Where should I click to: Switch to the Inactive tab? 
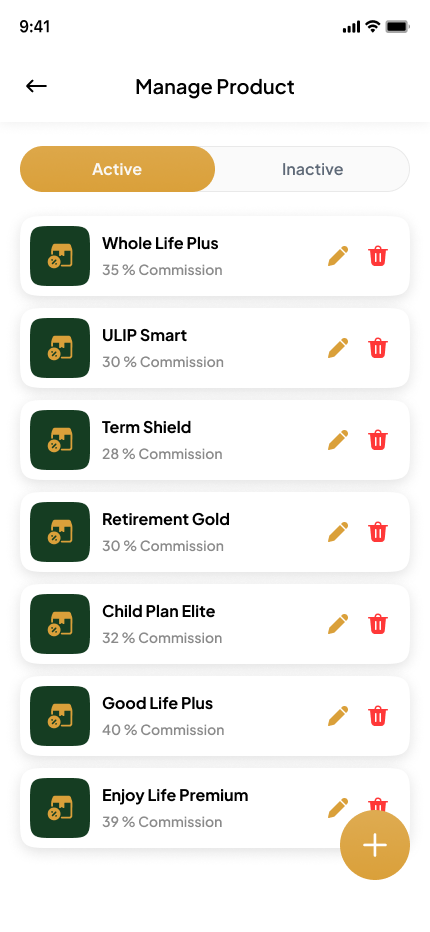(312, 169)
